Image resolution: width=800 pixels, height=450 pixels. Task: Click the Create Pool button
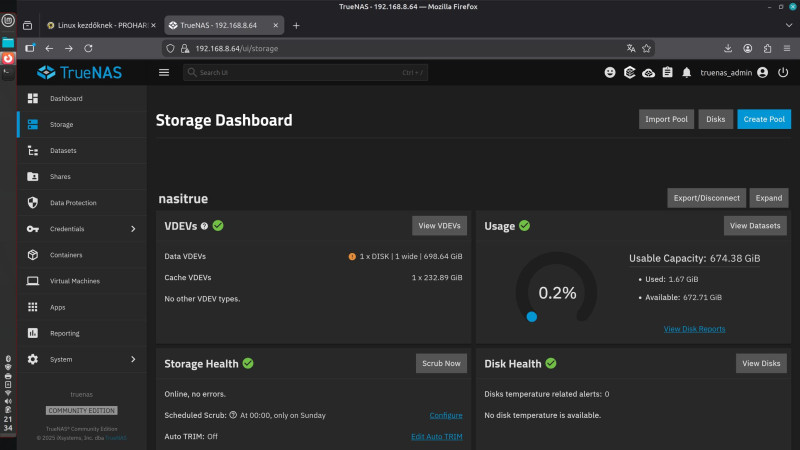click(764, 119)
